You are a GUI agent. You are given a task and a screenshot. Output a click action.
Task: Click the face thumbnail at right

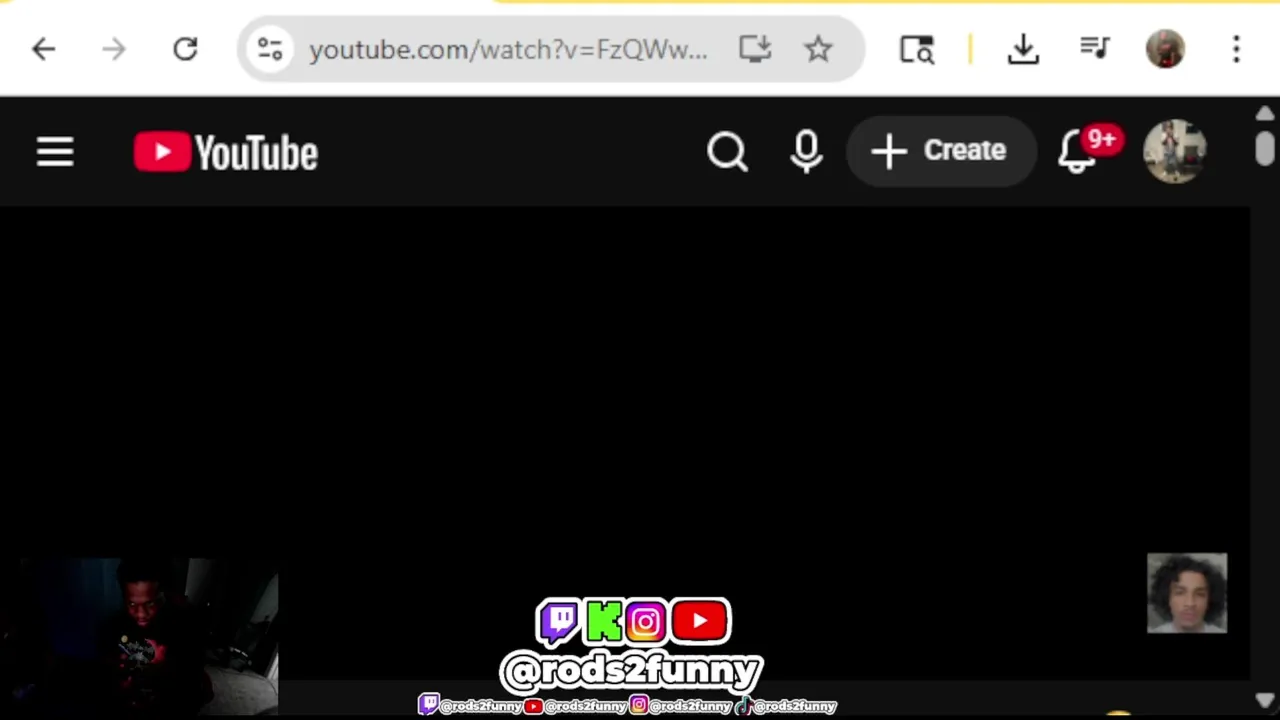pyautogui.click(x=1187, y=593)
